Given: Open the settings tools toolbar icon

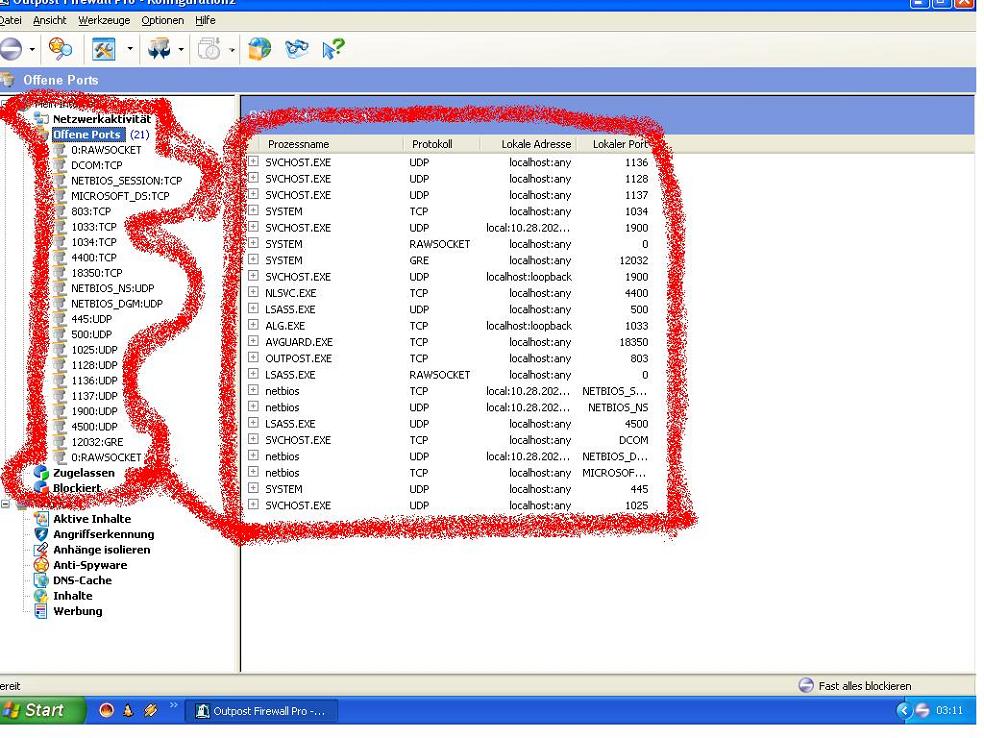Looking at the screenshot, I should tap(104, 49).
